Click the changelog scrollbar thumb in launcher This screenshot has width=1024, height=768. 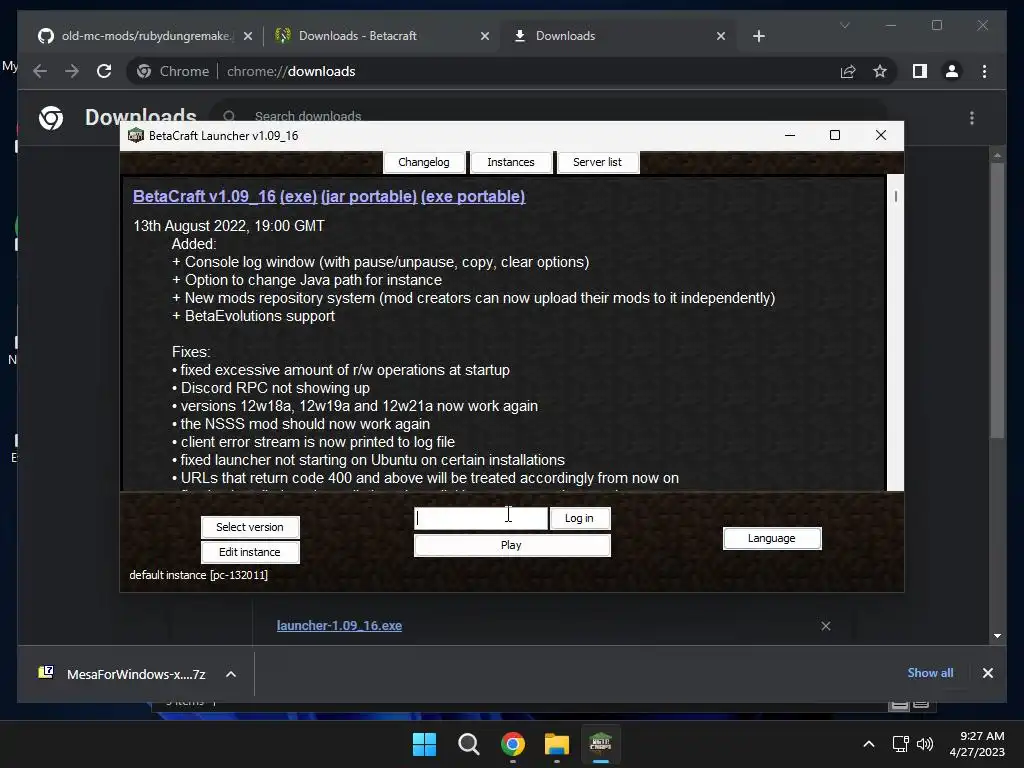tap(895, 196)
